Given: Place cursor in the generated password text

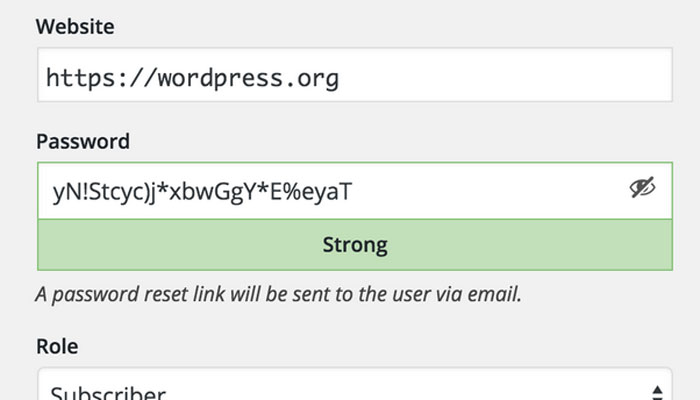Looking at the screenshot, I should pyautogui.click(x=200, y=190).
